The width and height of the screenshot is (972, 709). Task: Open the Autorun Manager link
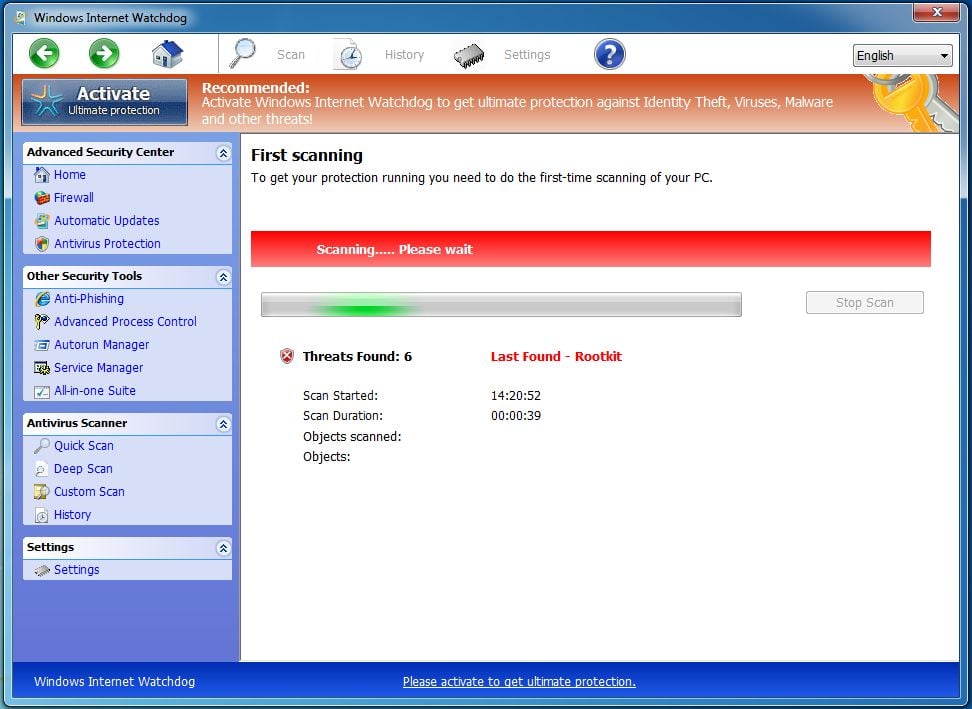(x=102, y=345)
